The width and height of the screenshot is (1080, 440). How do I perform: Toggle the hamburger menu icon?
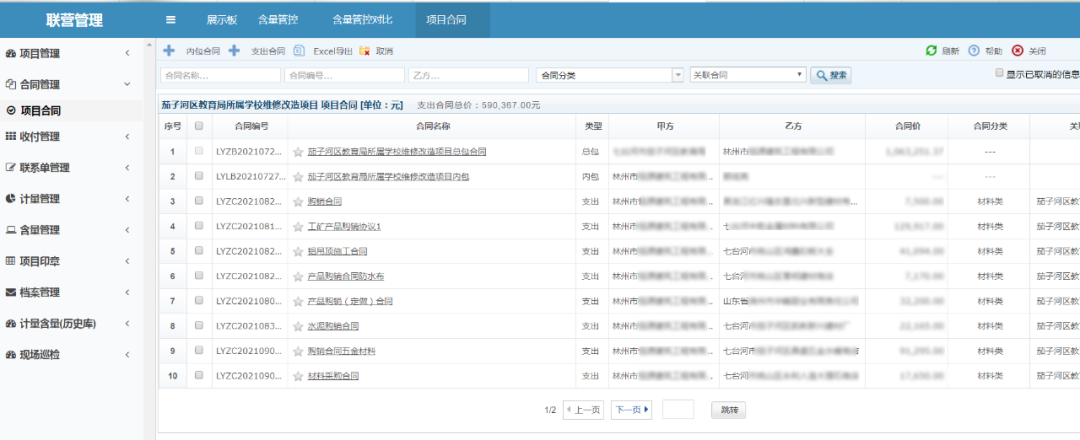(171, 20)
